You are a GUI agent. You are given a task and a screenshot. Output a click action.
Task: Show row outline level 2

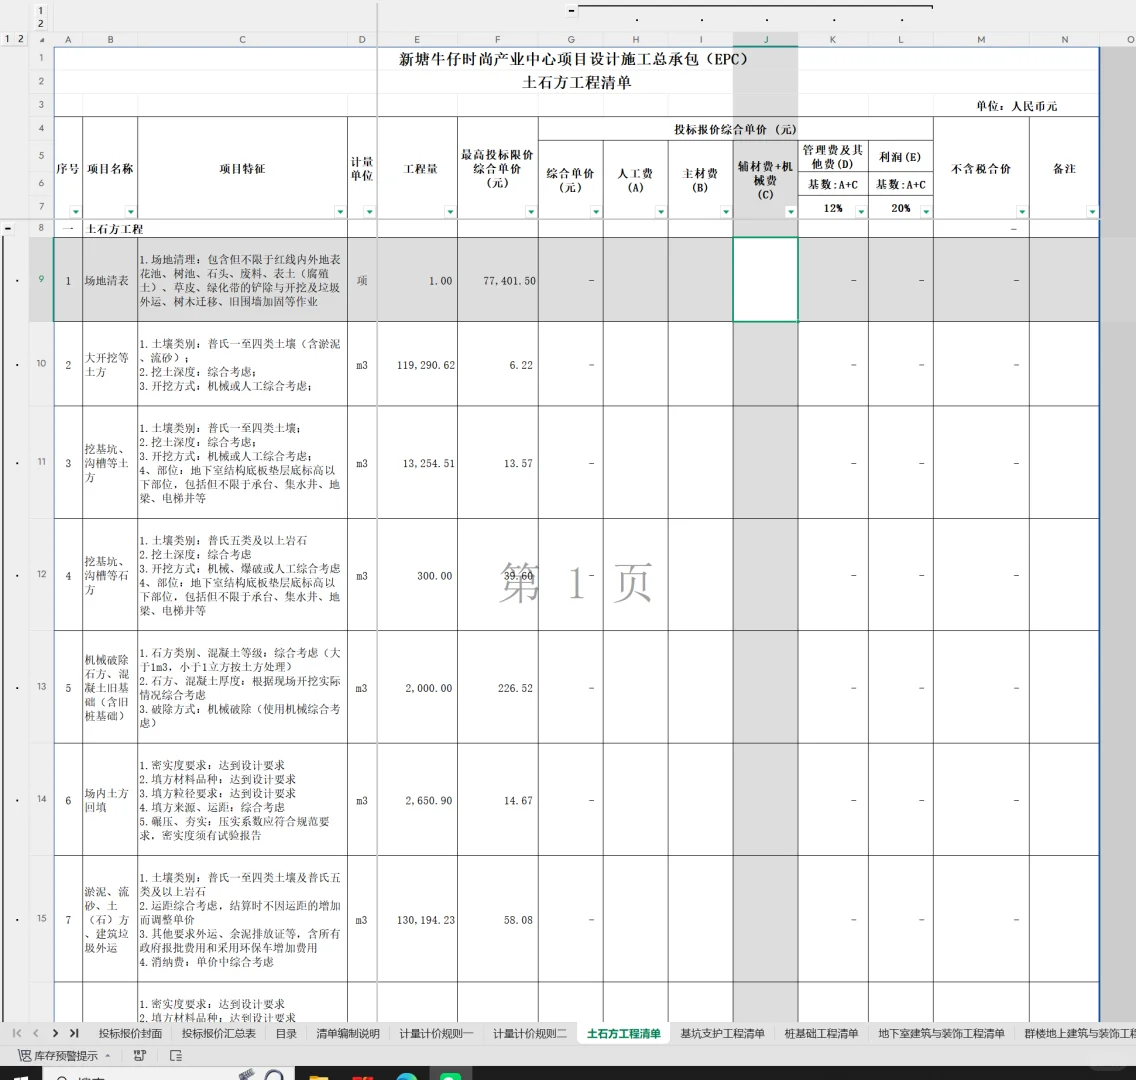point(20,39)
